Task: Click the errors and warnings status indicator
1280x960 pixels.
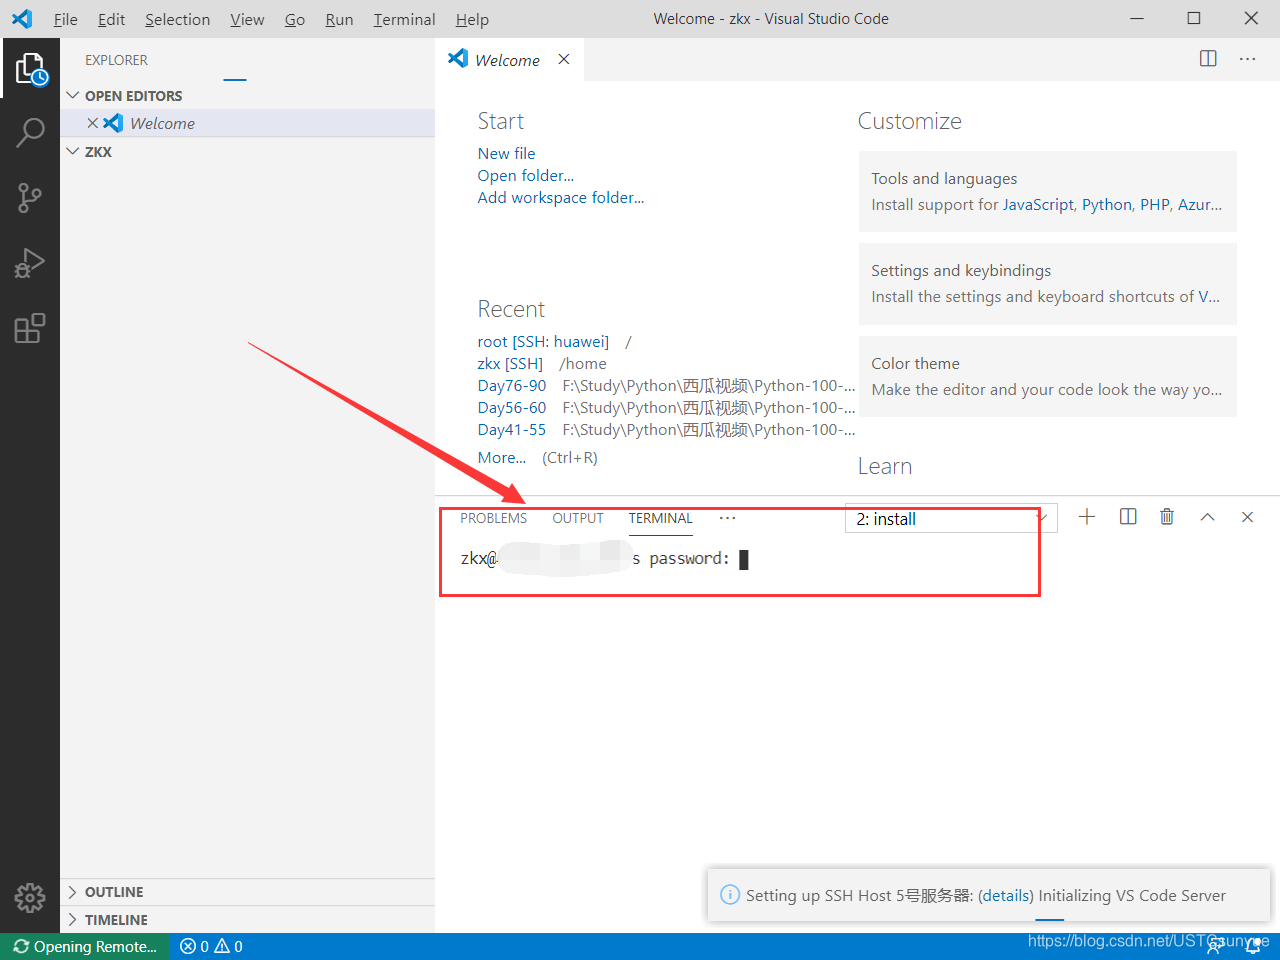Action: coord(211,946)
